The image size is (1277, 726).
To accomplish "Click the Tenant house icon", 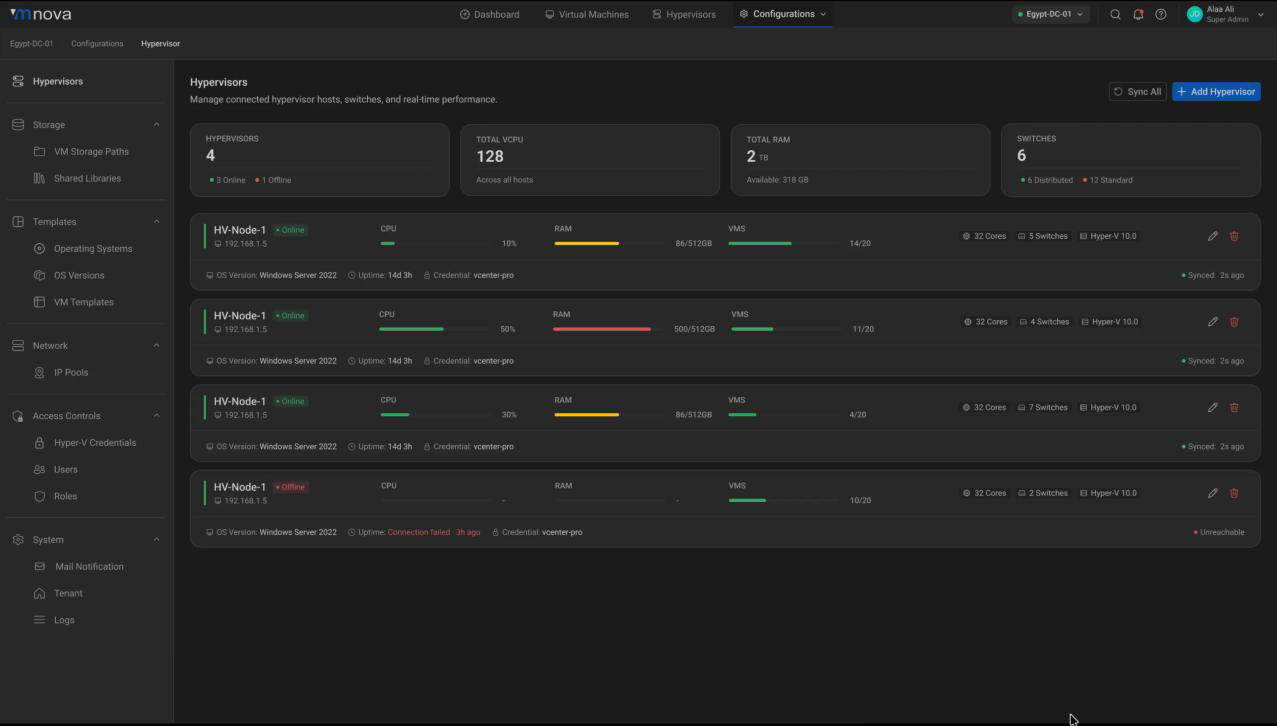I will 40,593.
